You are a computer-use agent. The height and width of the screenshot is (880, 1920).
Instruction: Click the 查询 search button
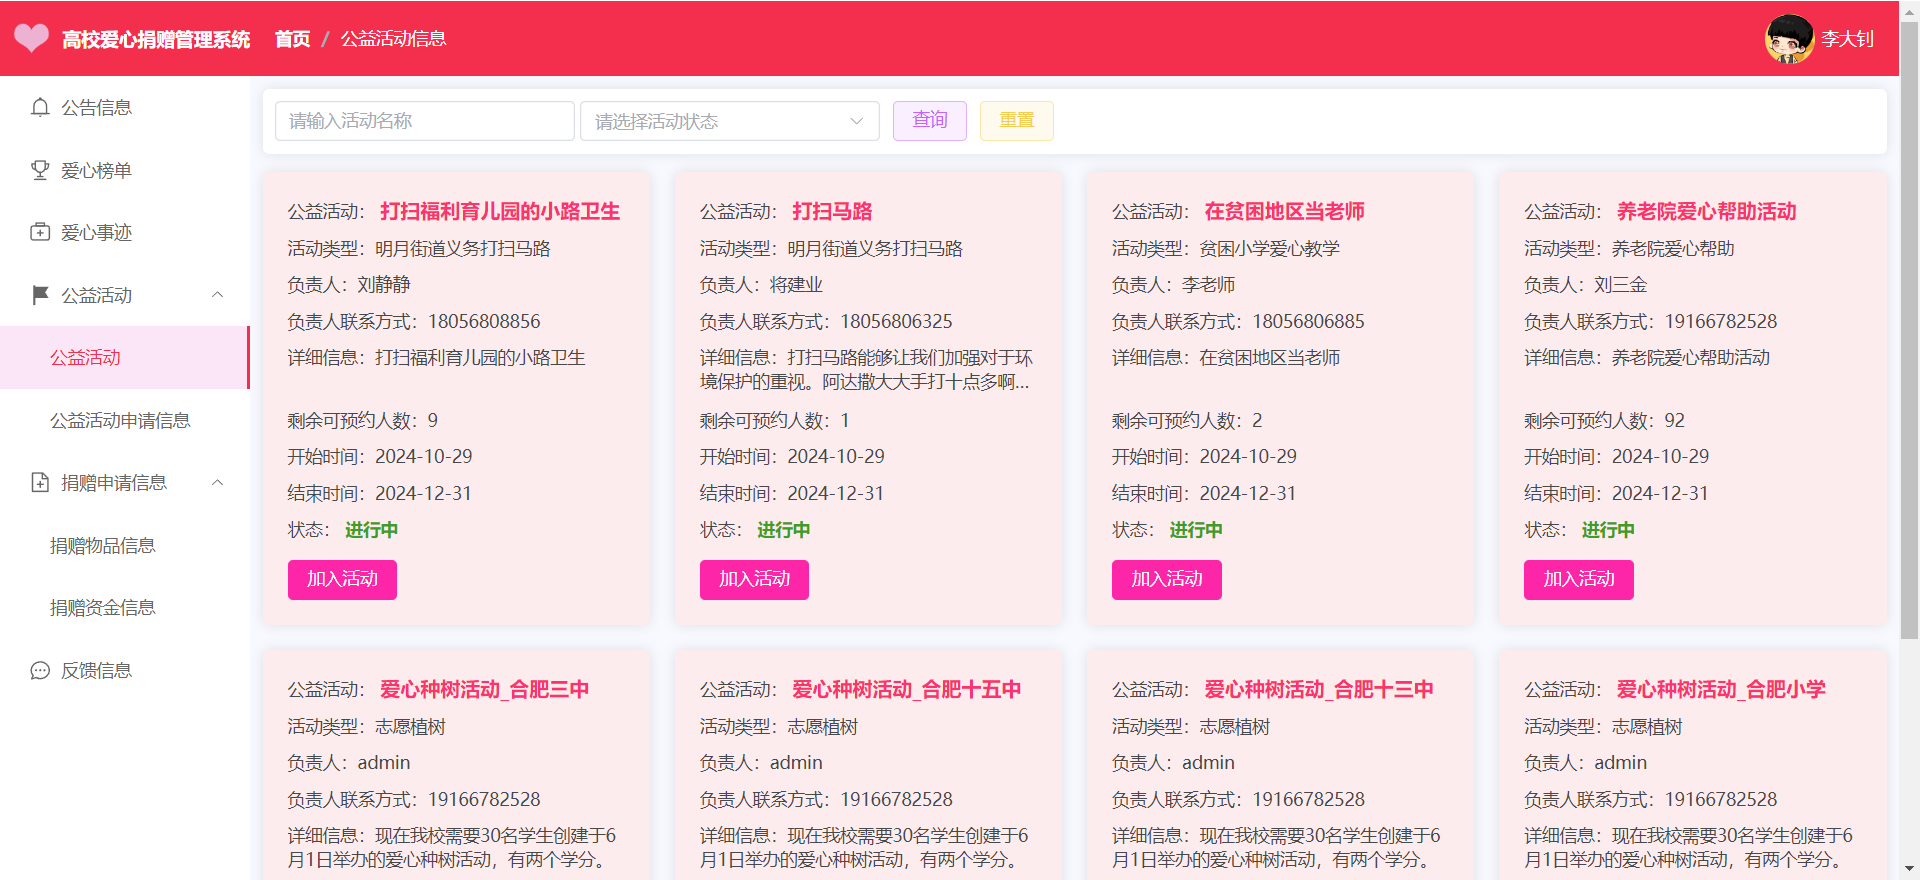point(930,120)
